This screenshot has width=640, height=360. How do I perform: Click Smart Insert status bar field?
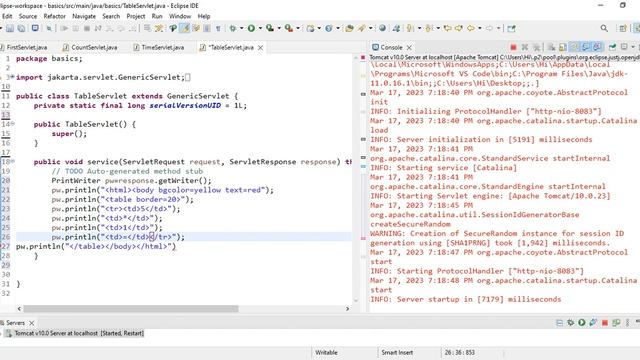pyautogui.click(x=397, y=352)
